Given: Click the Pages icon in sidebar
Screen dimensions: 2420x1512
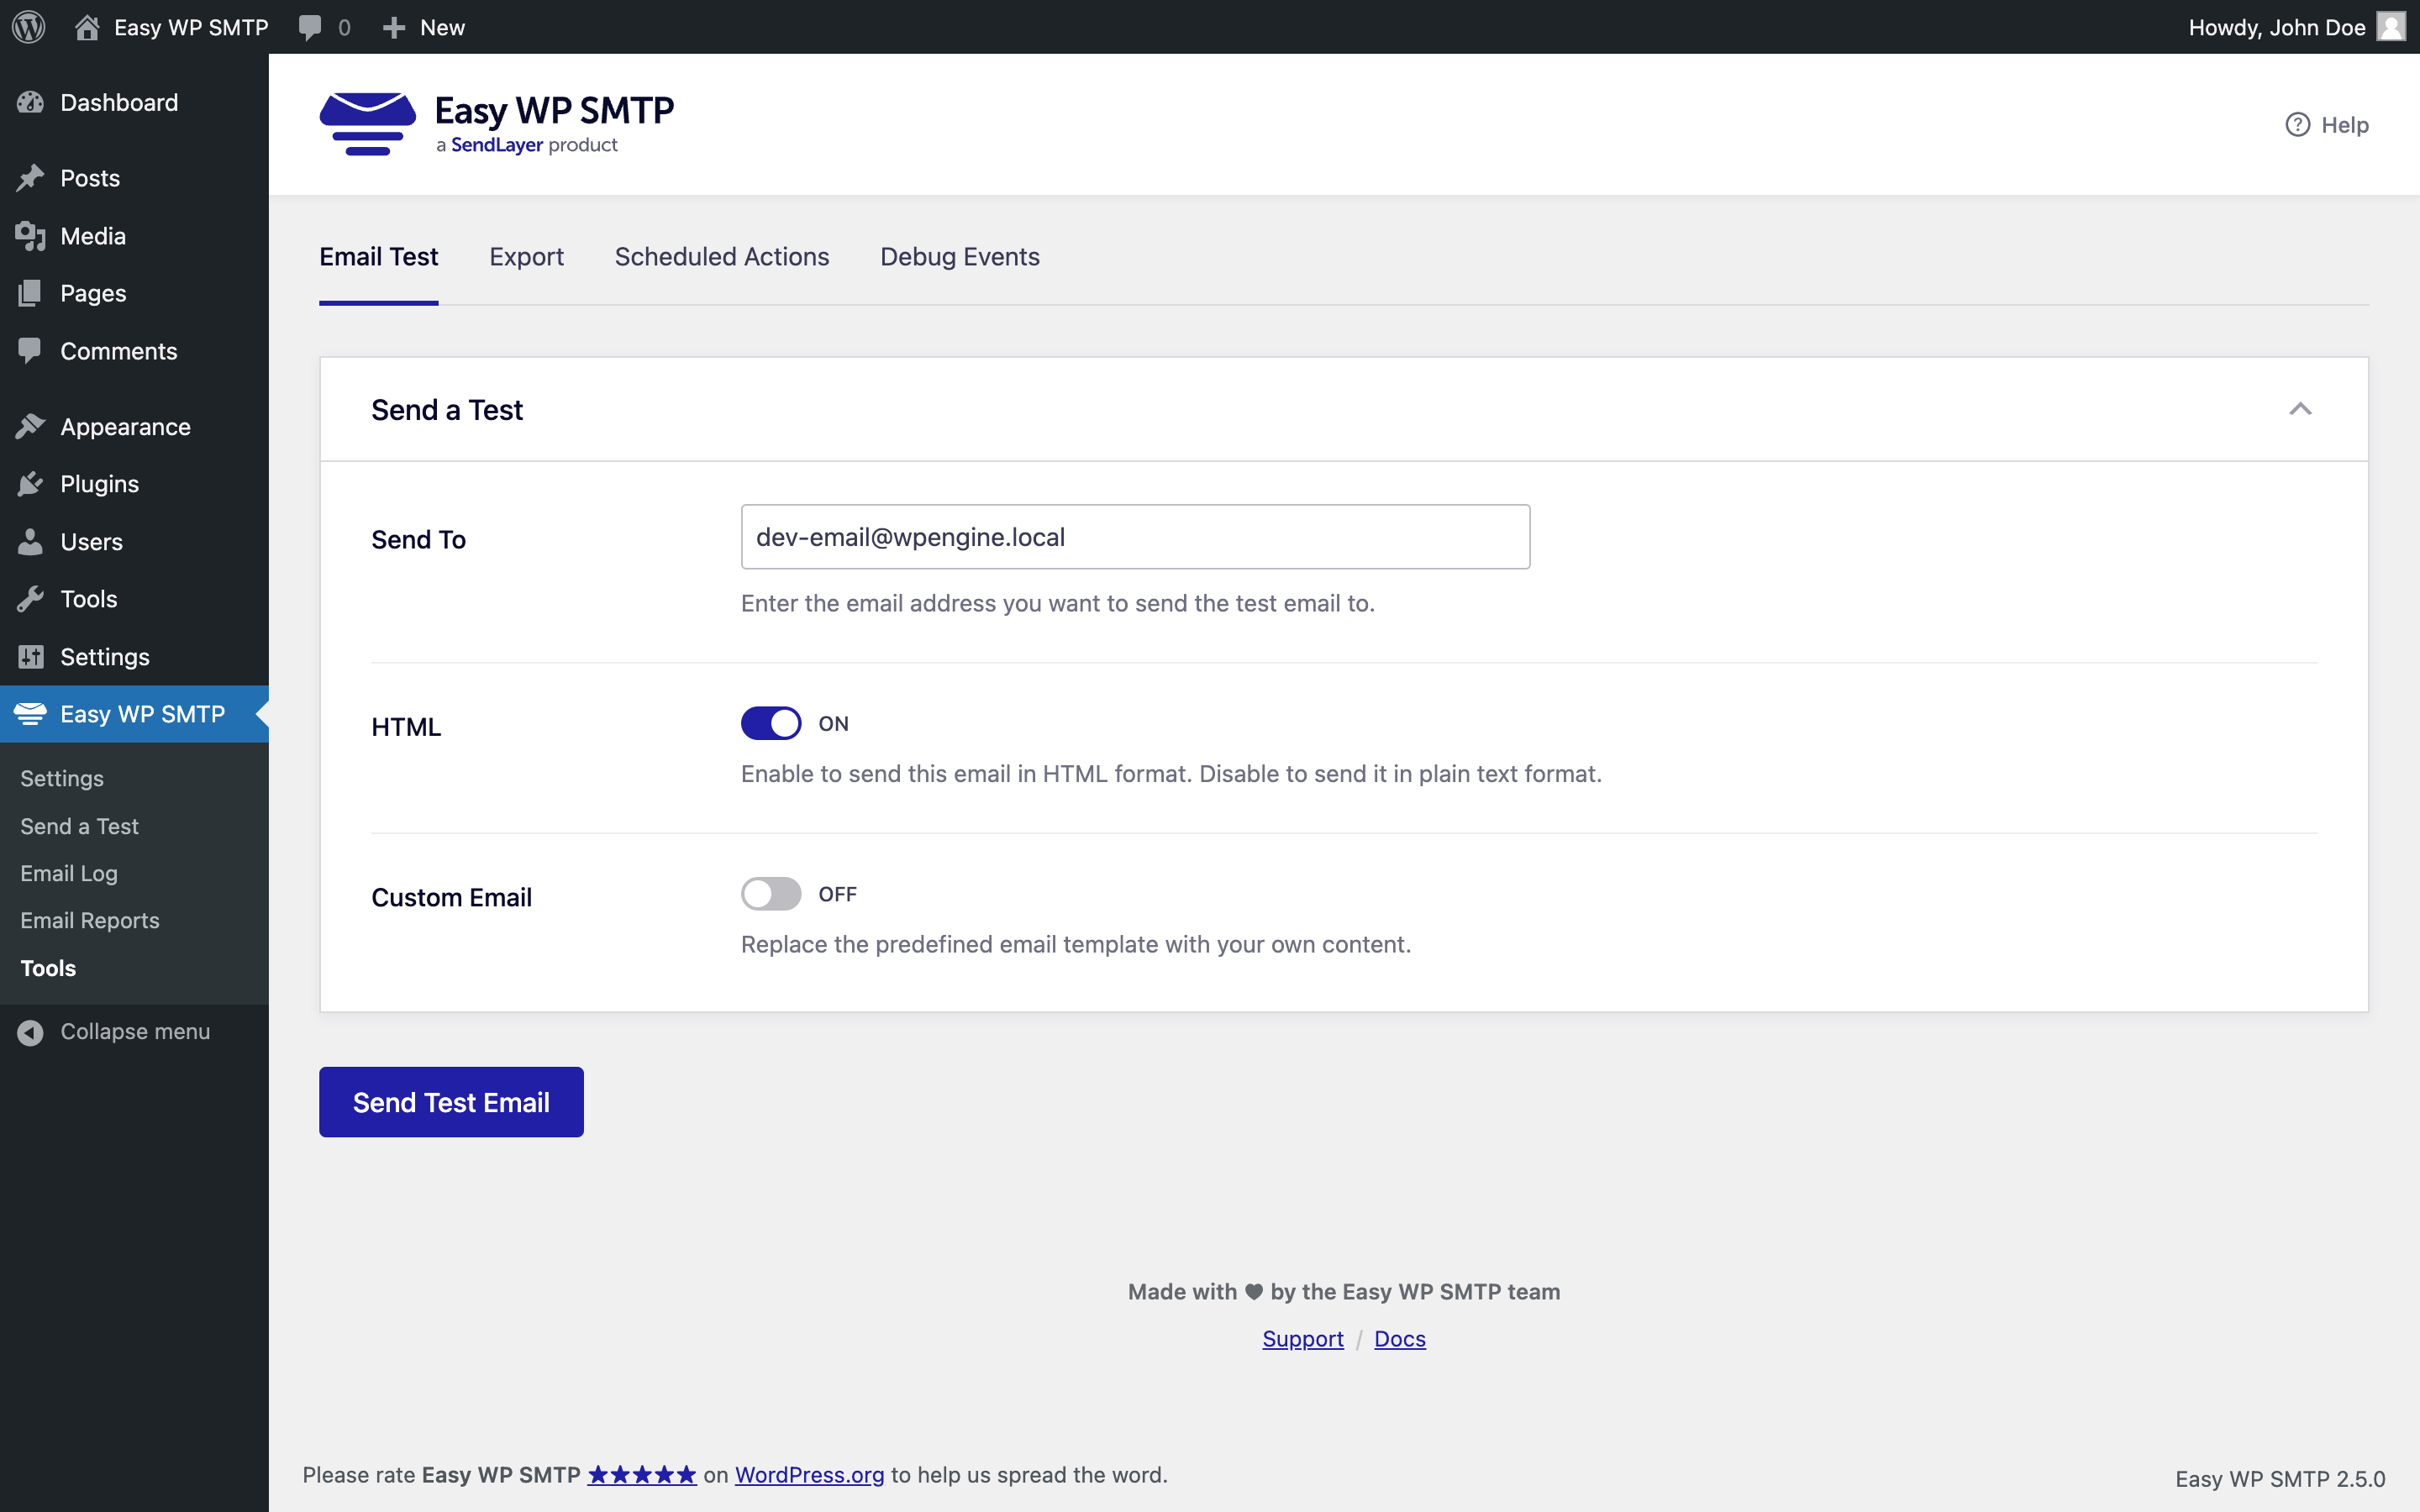Looking at the screenshot, I should coord(31,293).
